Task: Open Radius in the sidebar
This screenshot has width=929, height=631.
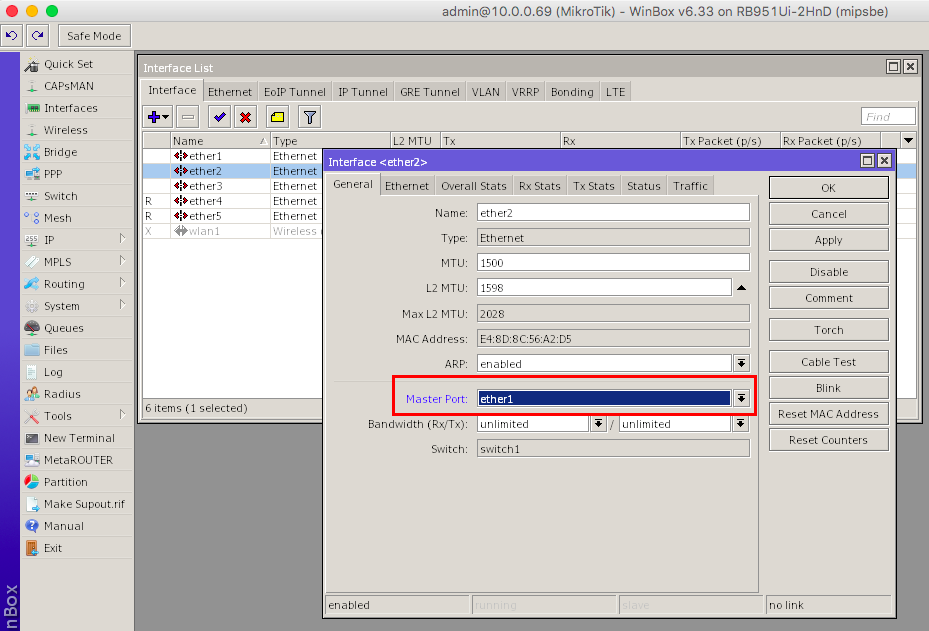Action: [62, 393]
